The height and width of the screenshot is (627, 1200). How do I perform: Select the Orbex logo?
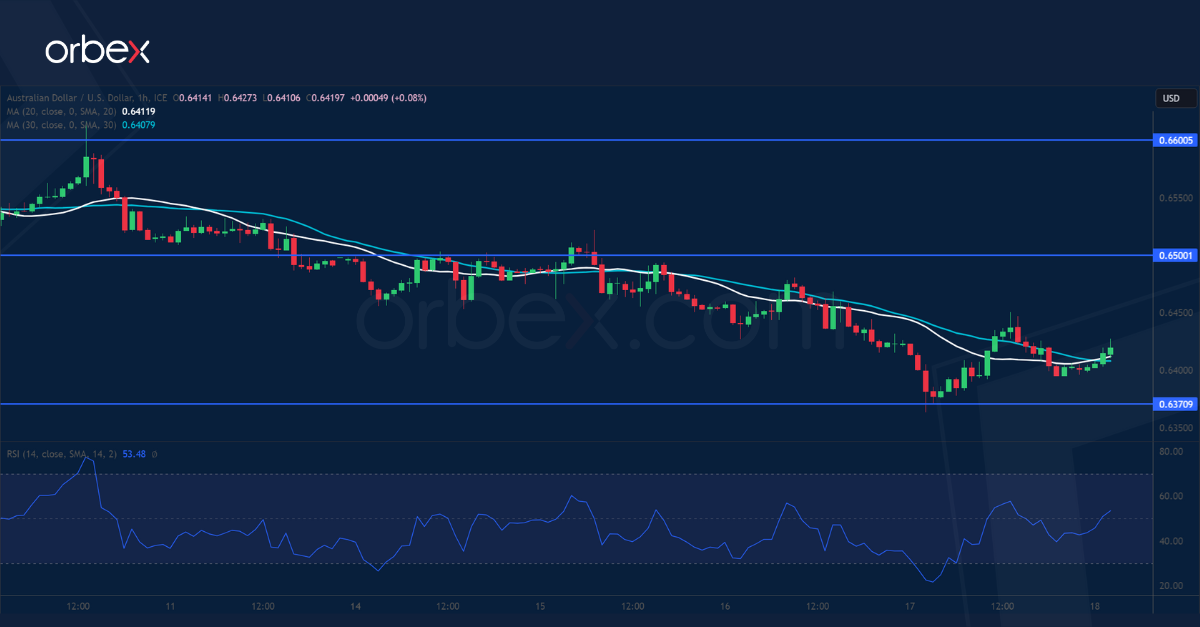point(97,47)
